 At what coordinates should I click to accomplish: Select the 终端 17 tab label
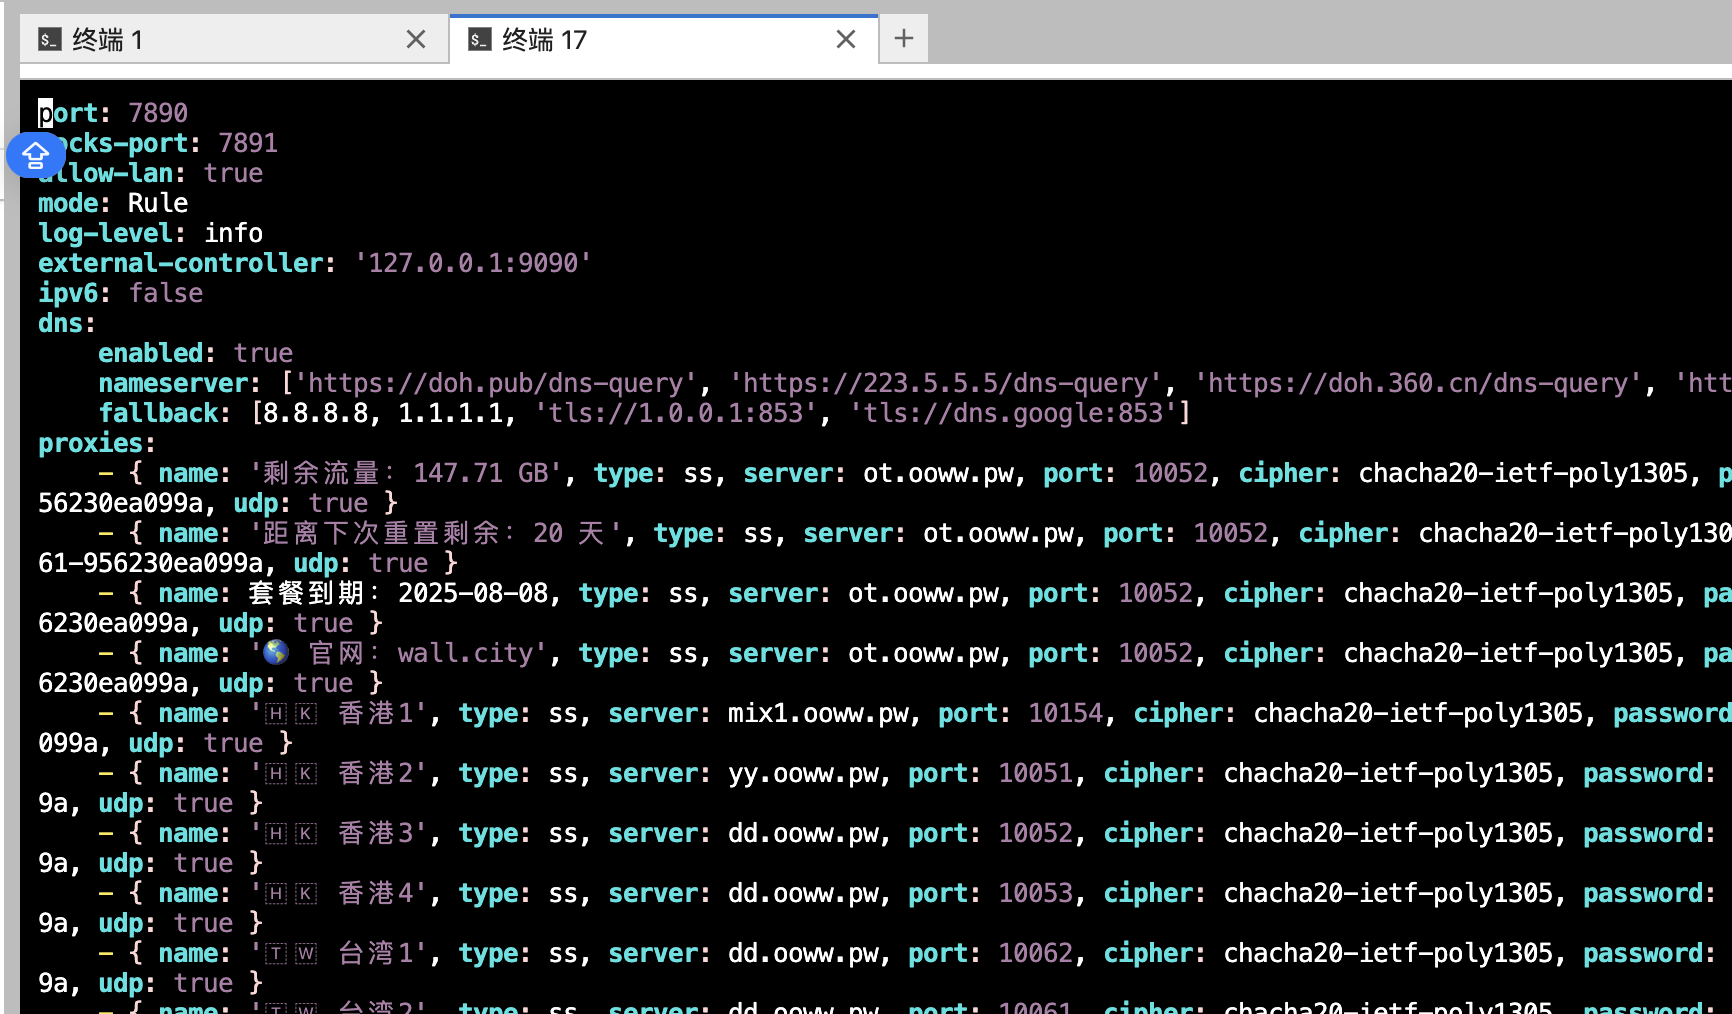coord(545,40)
